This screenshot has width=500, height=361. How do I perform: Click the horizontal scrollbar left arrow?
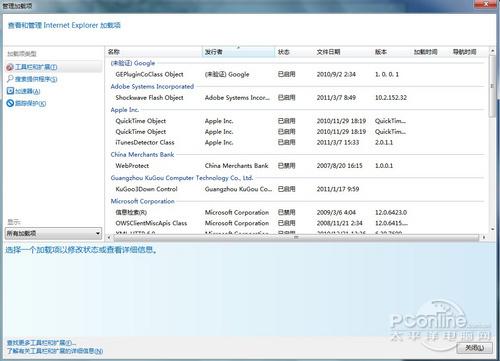tap(109, 237)
